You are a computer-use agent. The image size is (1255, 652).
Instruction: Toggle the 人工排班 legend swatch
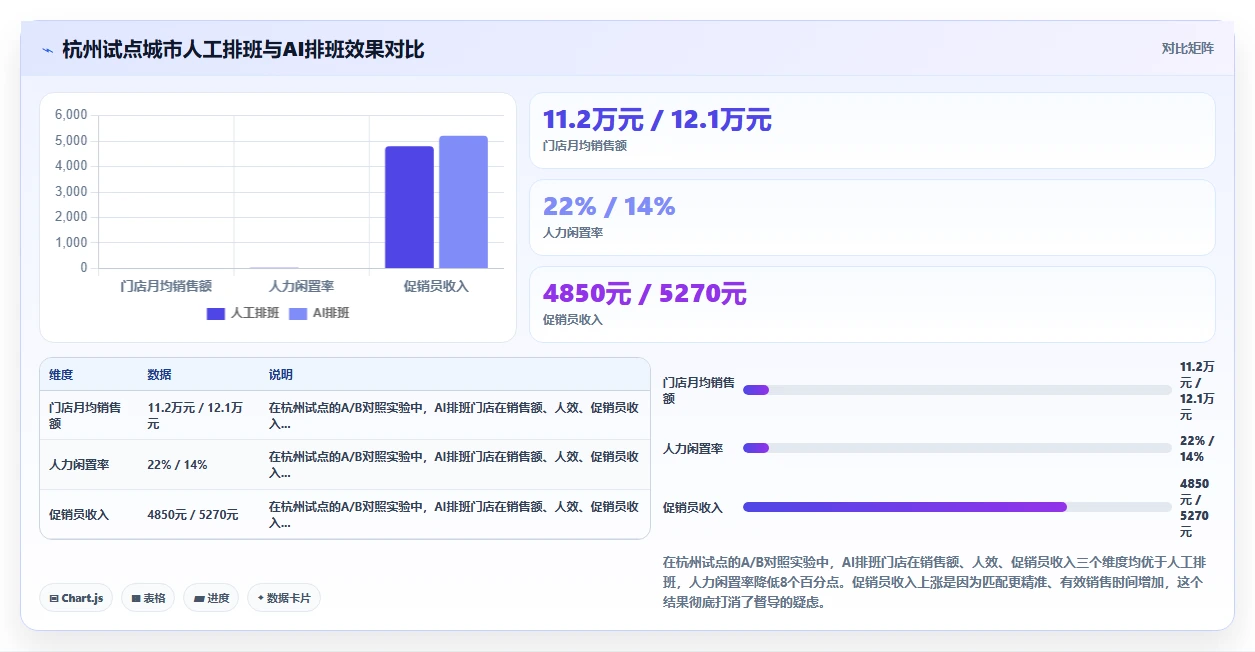(x=216, y=313)
